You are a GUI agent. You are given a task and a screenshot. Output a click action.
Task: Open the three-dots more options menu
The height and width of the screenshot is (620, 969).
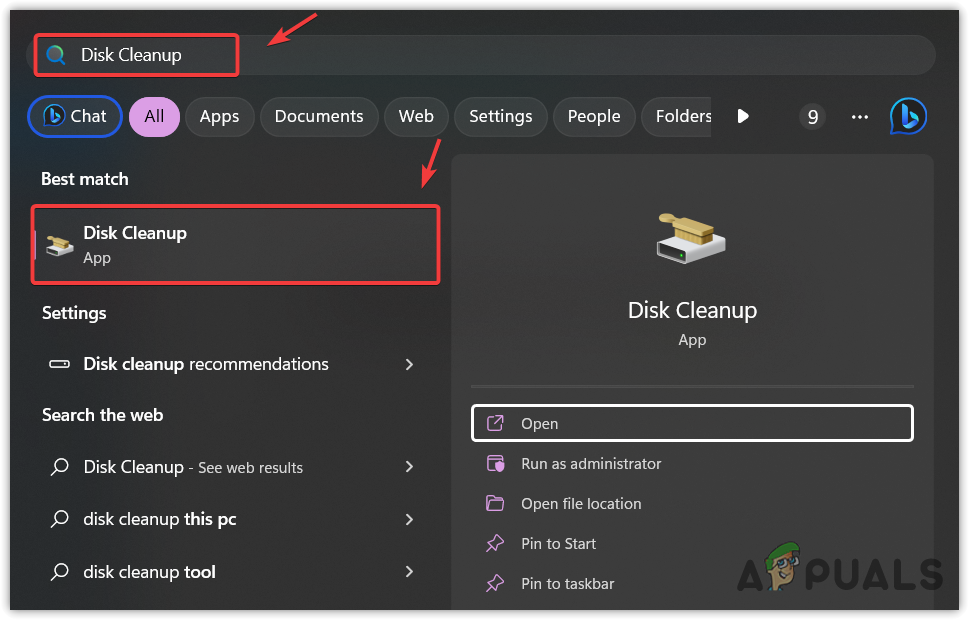(x=860, y=117)
